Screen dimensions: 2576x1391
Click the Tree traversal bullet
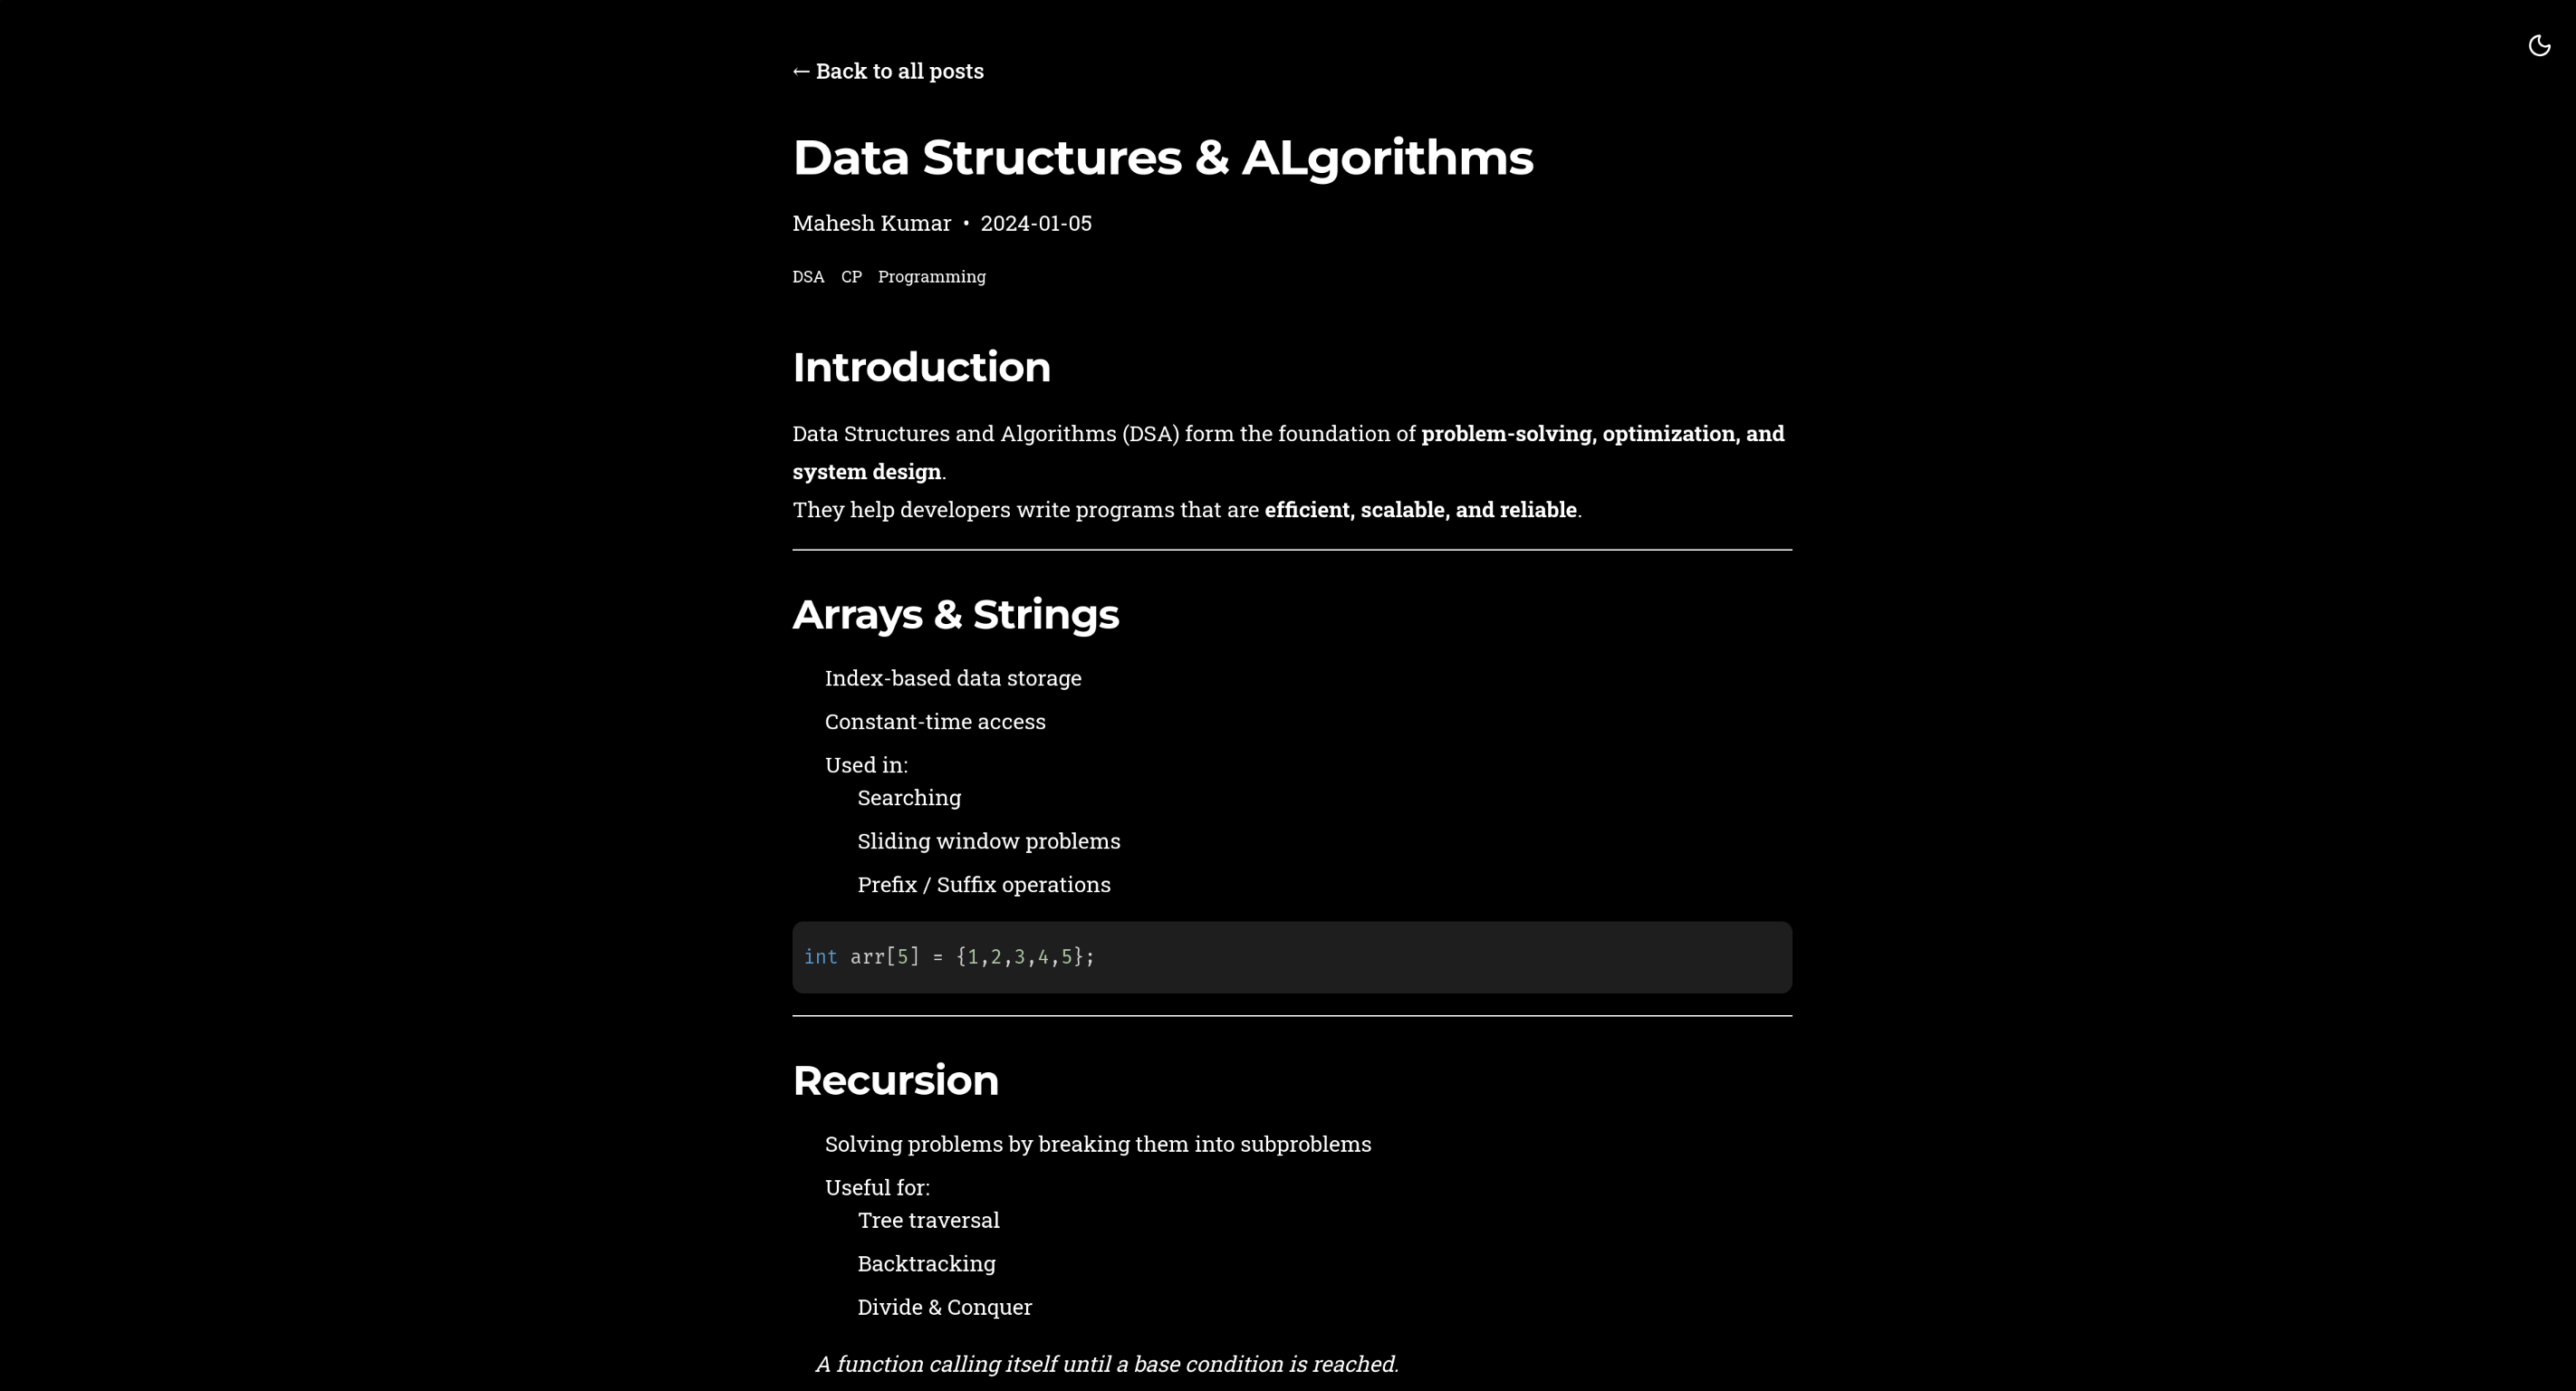tap(928, 1220)
